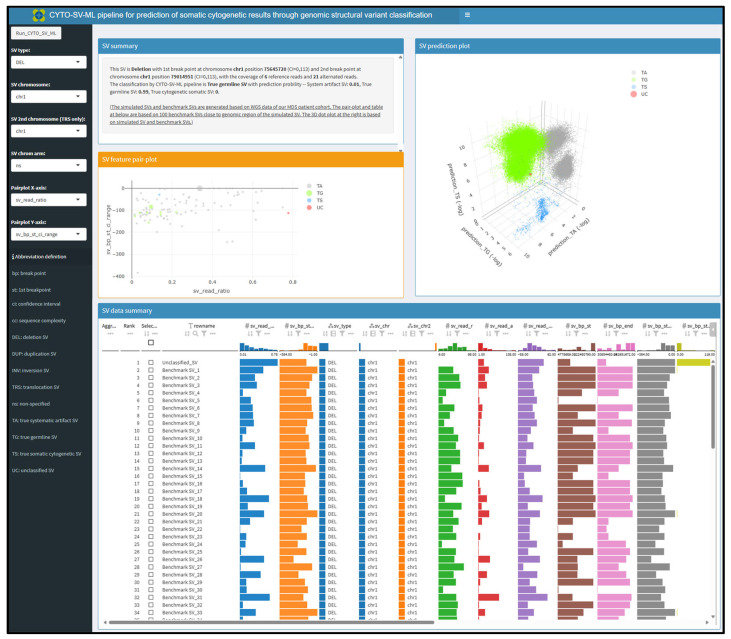Click the filter icon under sv_chr column
Screen dimensions: 731x639
382,334
